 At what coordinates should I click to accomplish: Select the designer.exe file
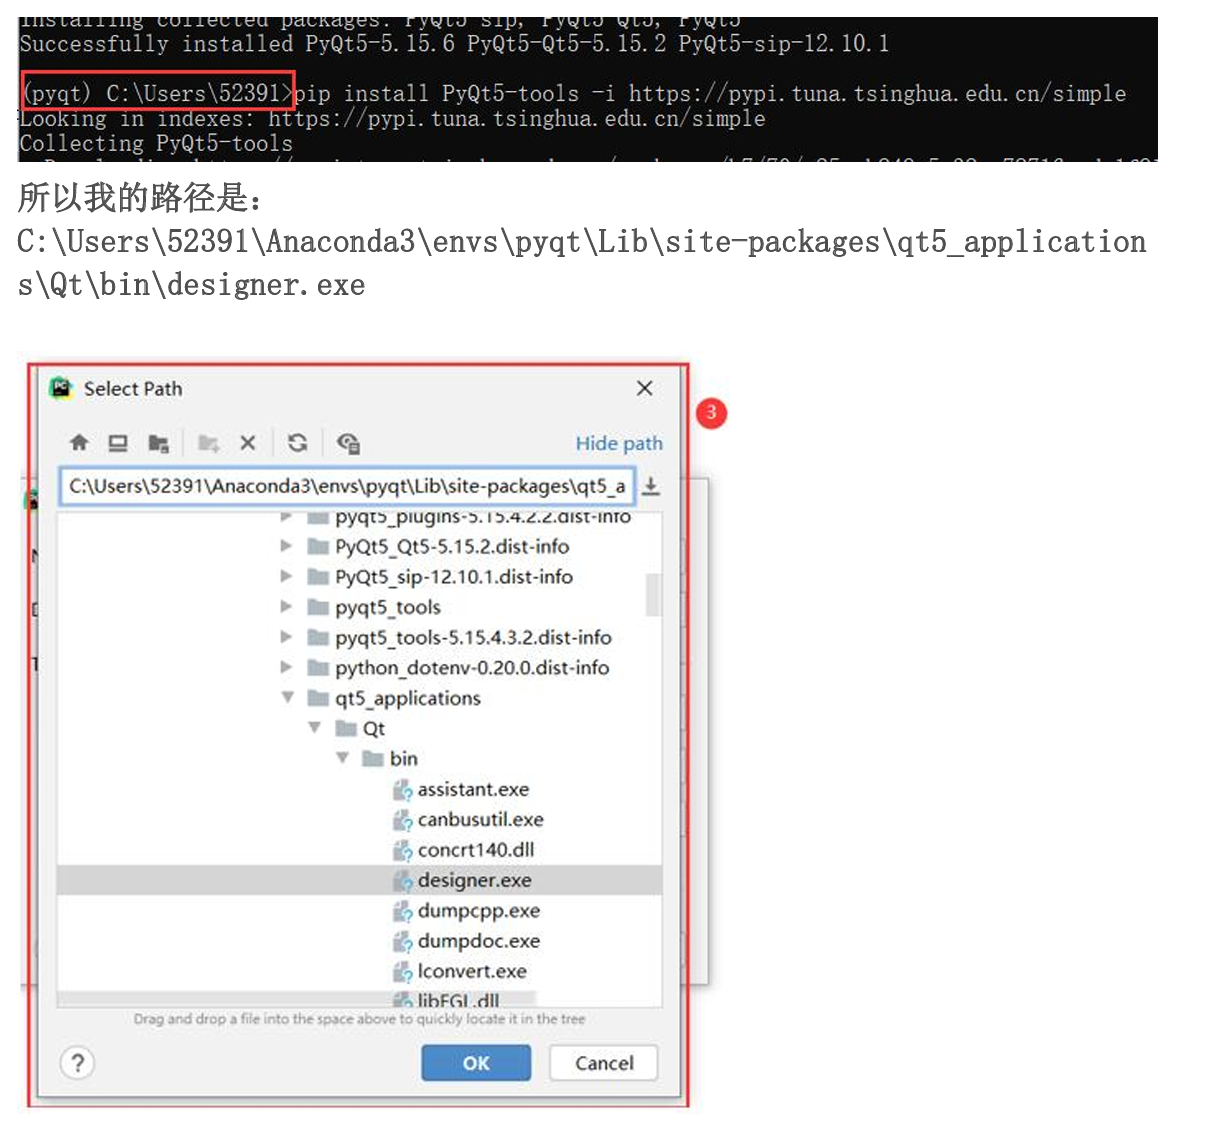coord(359,880)
